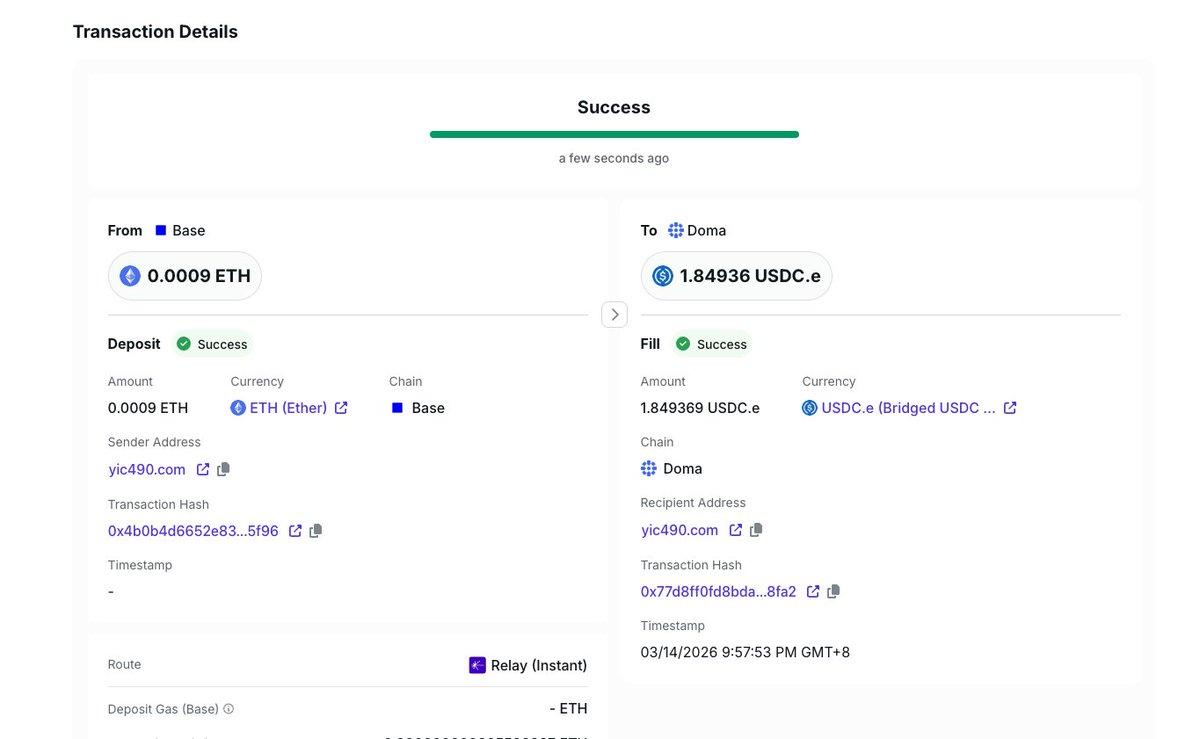Click the Fill Success status badge
This screenshot has width=1200, height=739.
(x=711, y=344)
